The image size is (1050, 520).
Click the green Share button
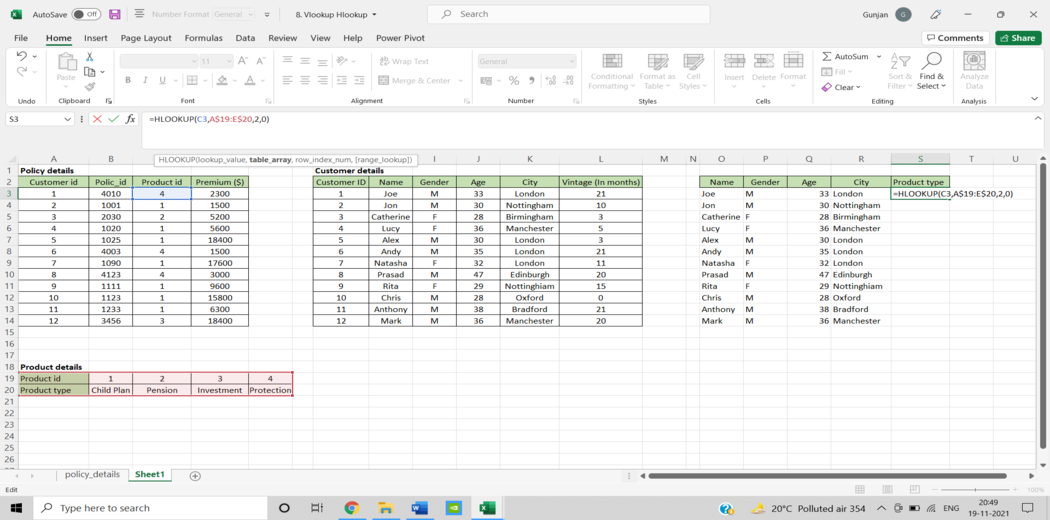coord(1018,38)
